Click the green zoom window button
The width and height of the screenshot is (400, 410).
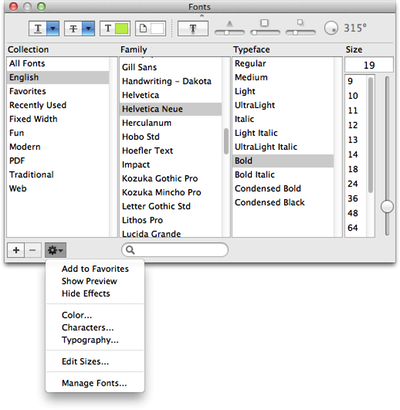tap(41, 6)
